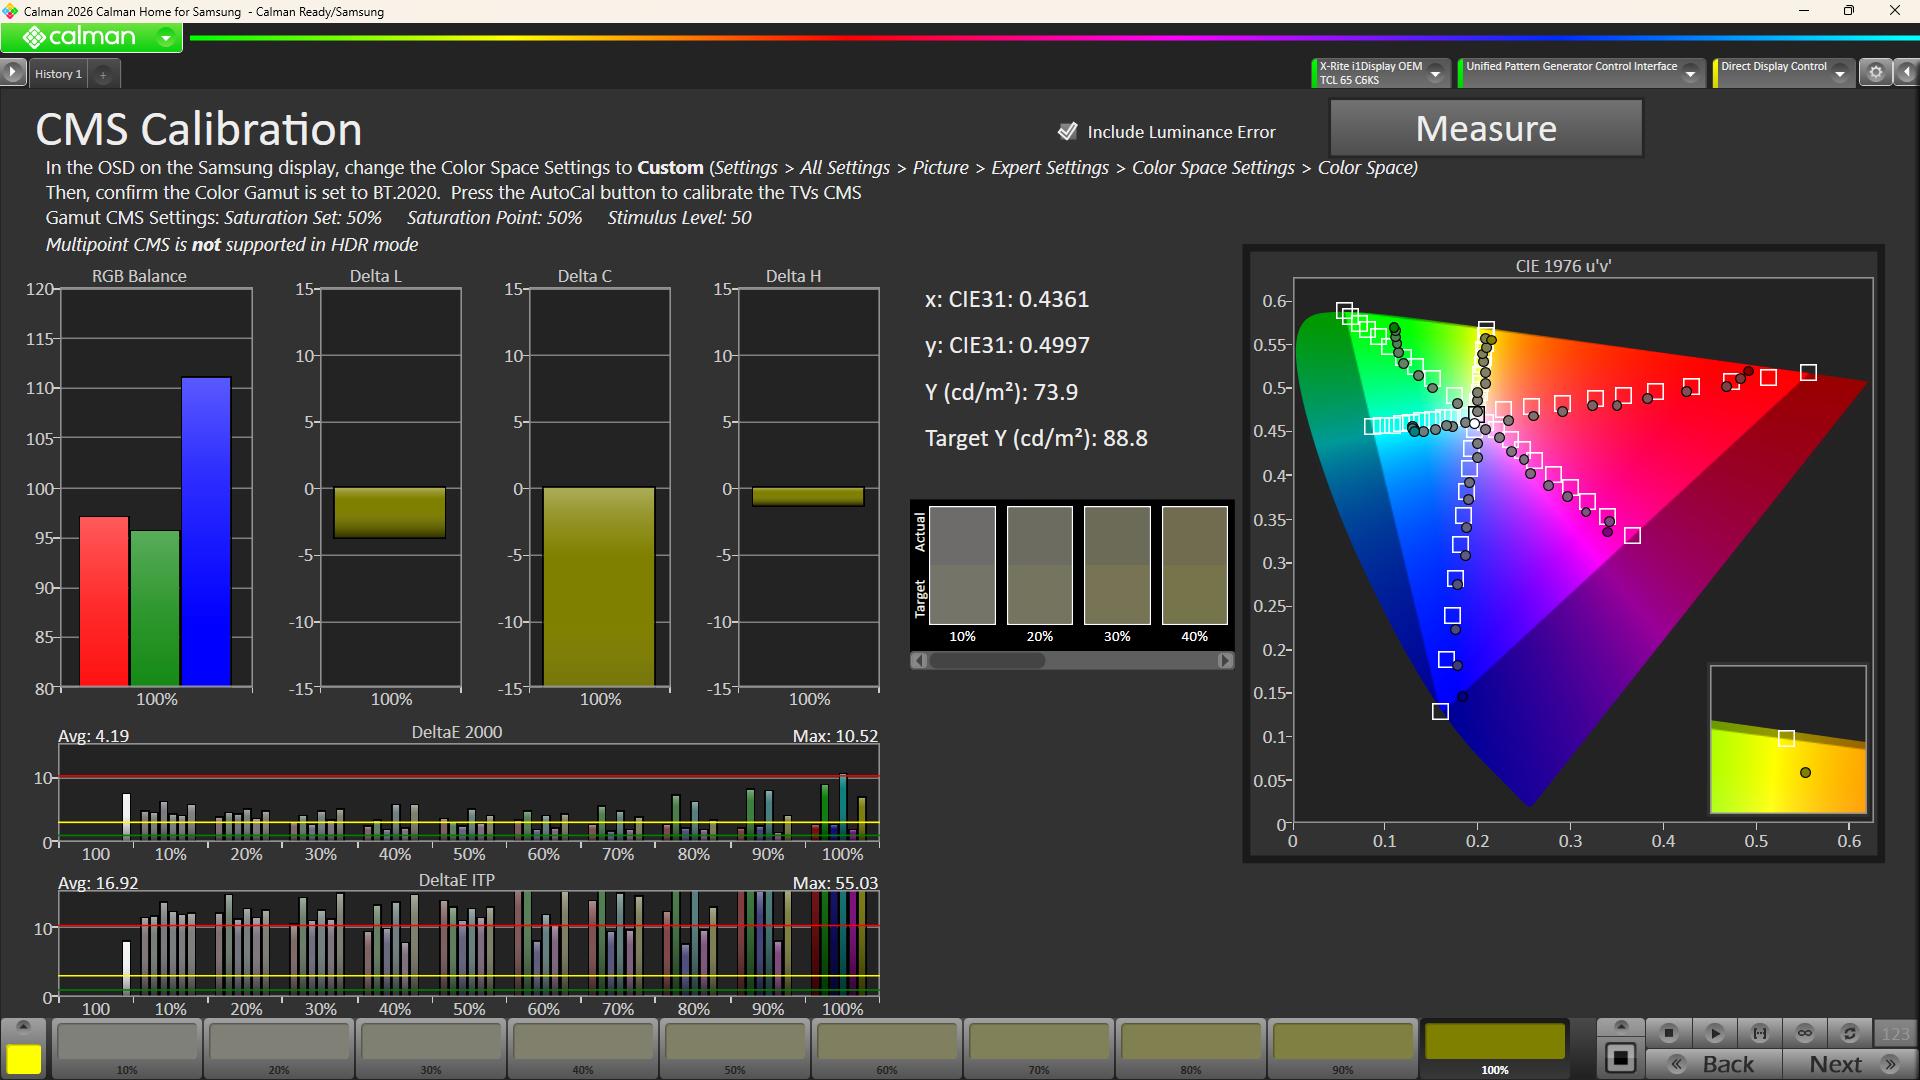The height and width of the screenshot is (1080, 1920).
Task: Click the circular refresh arrows icon
Action: point(1850,1033)
